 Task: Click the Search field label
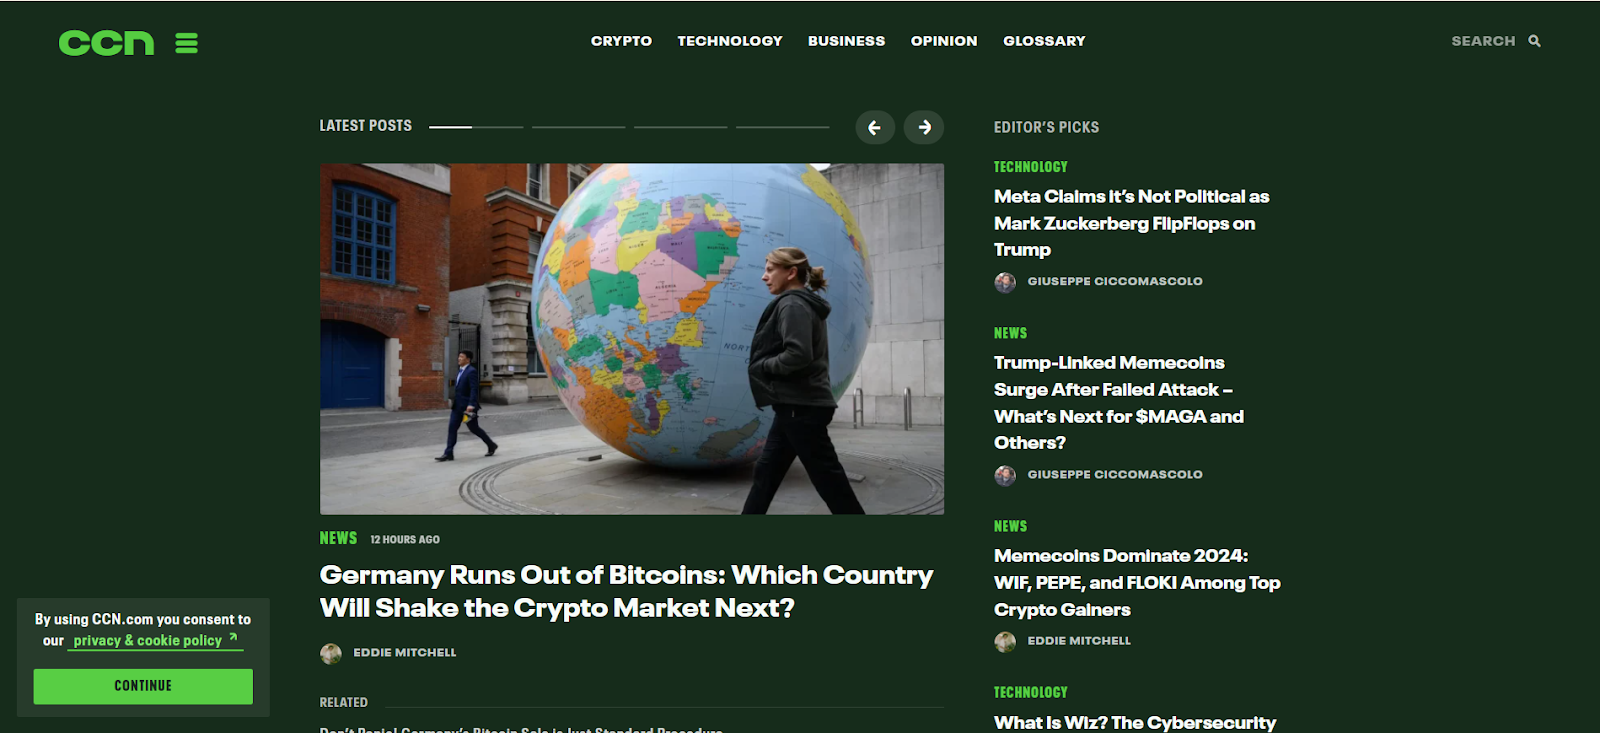click(1483, 41)
